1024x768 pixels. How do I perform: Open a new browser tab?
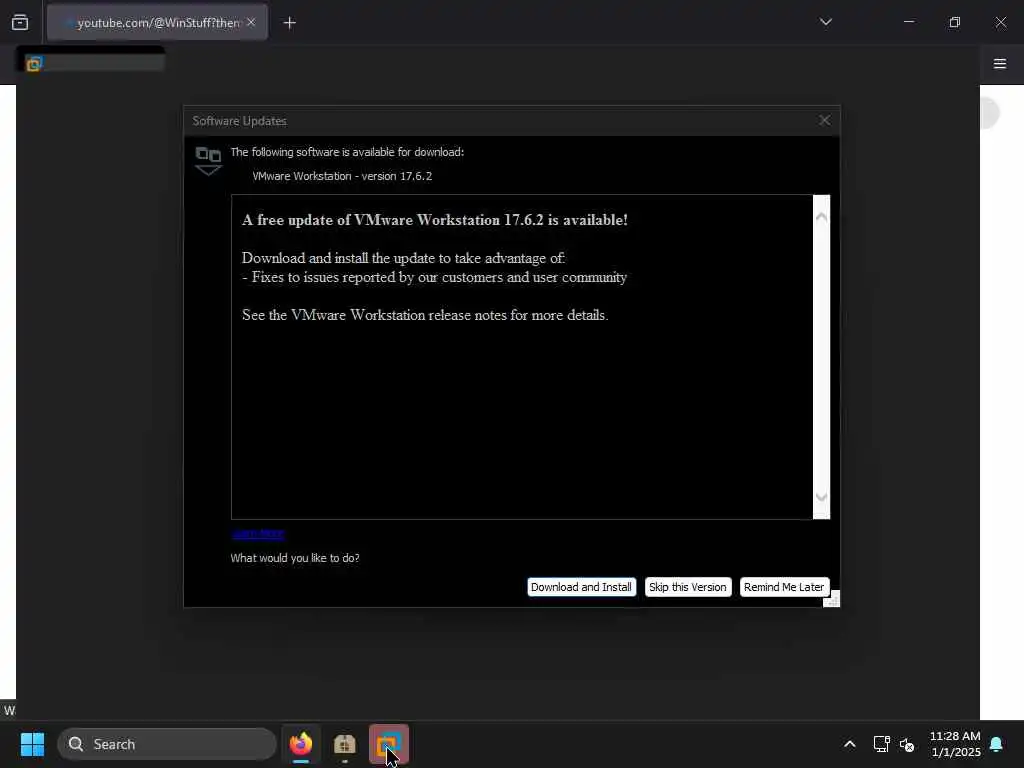pyautogui.click(x=289, y=23)
